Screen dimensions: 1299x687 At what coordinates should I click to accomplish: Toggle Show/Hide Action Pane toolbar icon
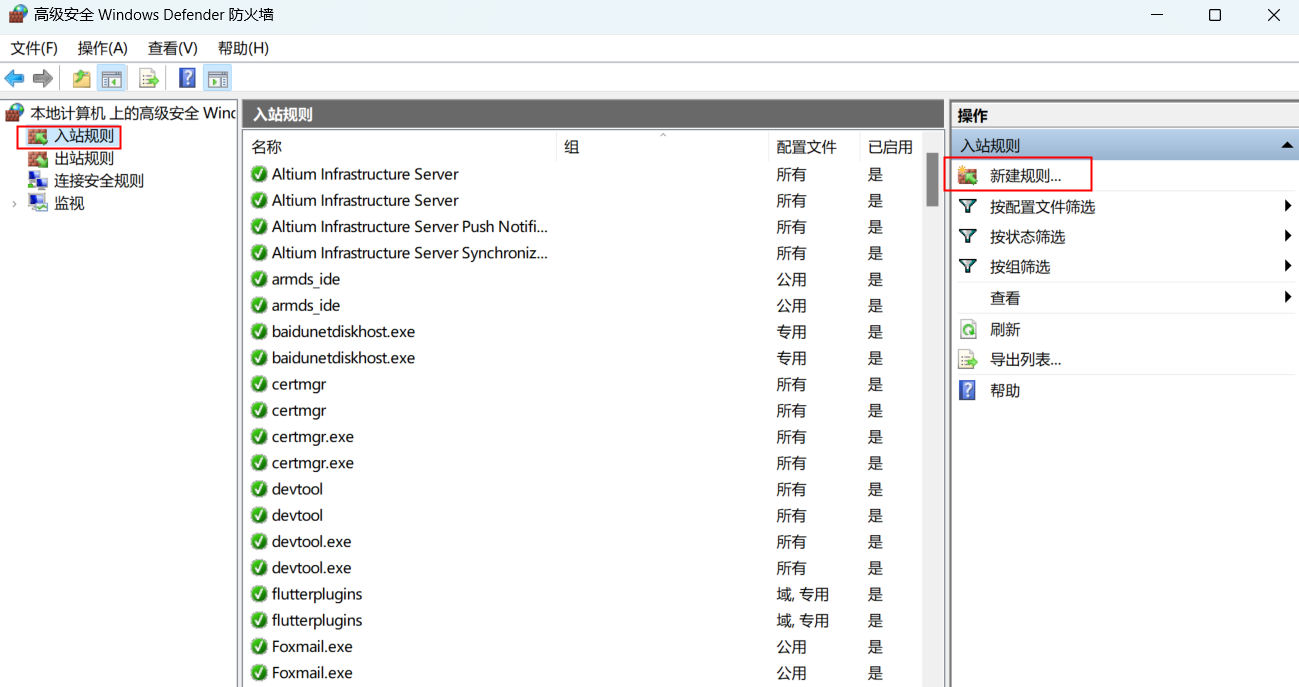[x=217, y=78]
